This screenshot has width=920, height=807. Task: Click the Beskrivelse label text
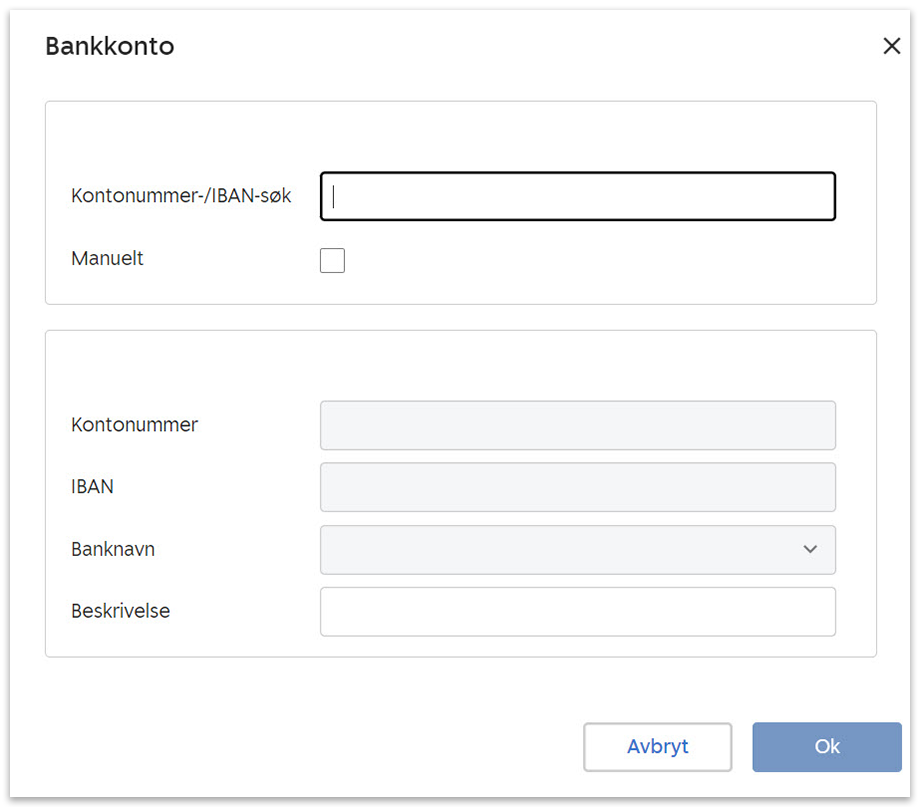(120, 611)
